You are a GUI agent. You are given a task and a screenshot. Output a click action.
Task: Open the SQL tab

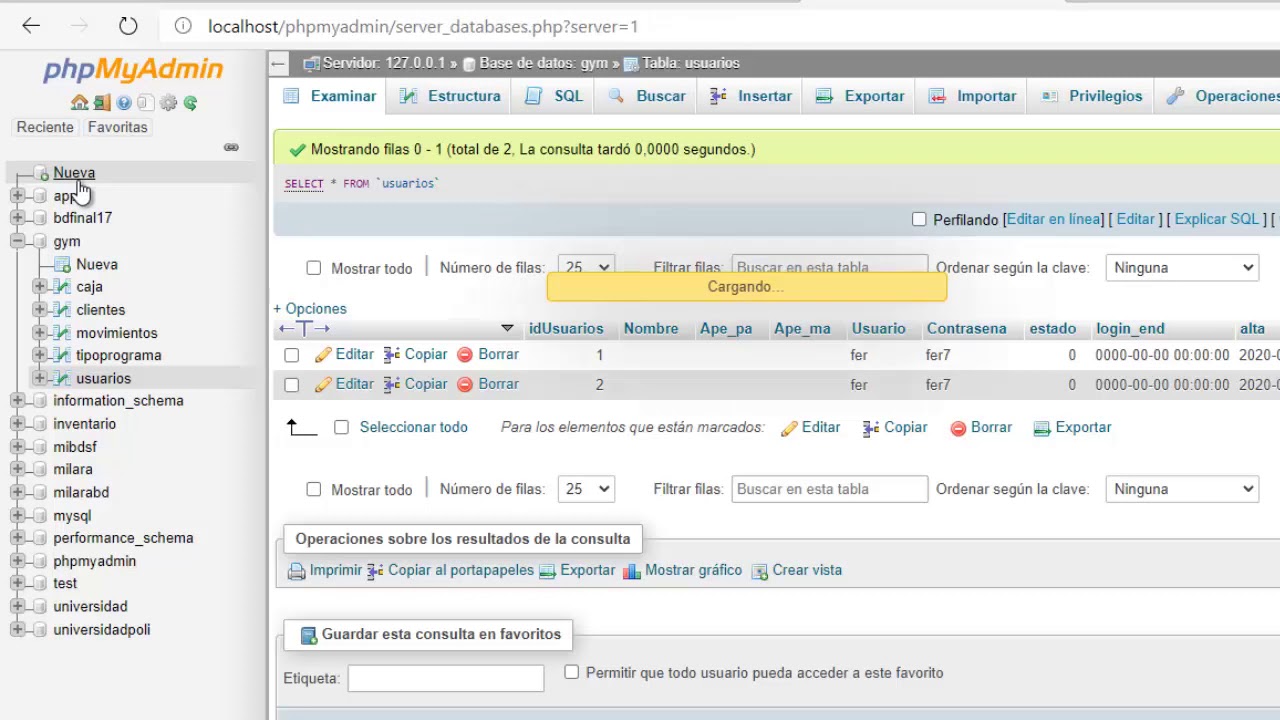pyautogui.click(x=555, y=96)
